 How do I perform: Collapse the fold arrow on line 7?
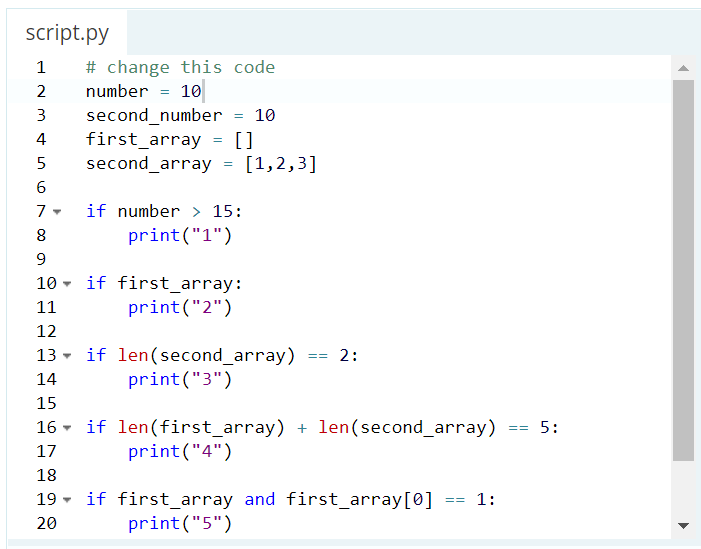pyautogui.click(x=57, y=212)
